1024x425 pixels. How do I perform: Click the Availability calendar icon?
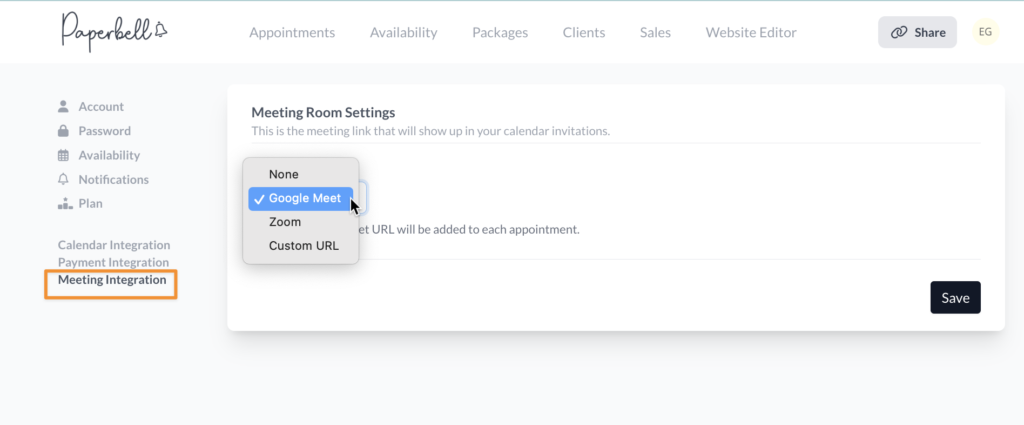pos(63,155)
